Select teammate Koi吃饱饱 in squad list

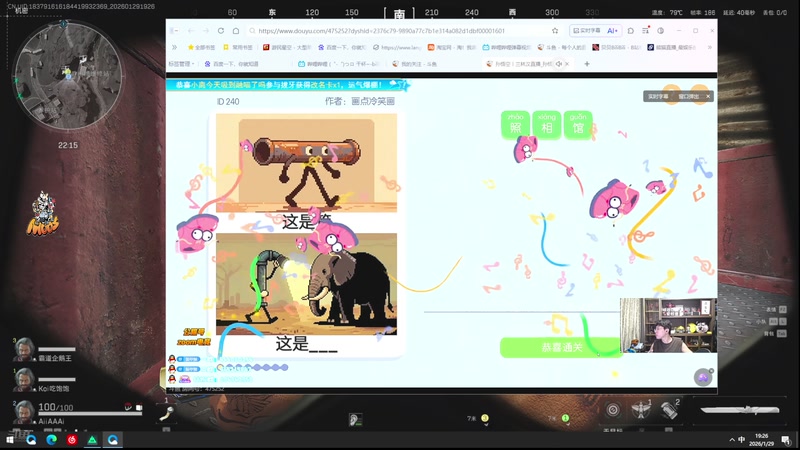(42, 382)
